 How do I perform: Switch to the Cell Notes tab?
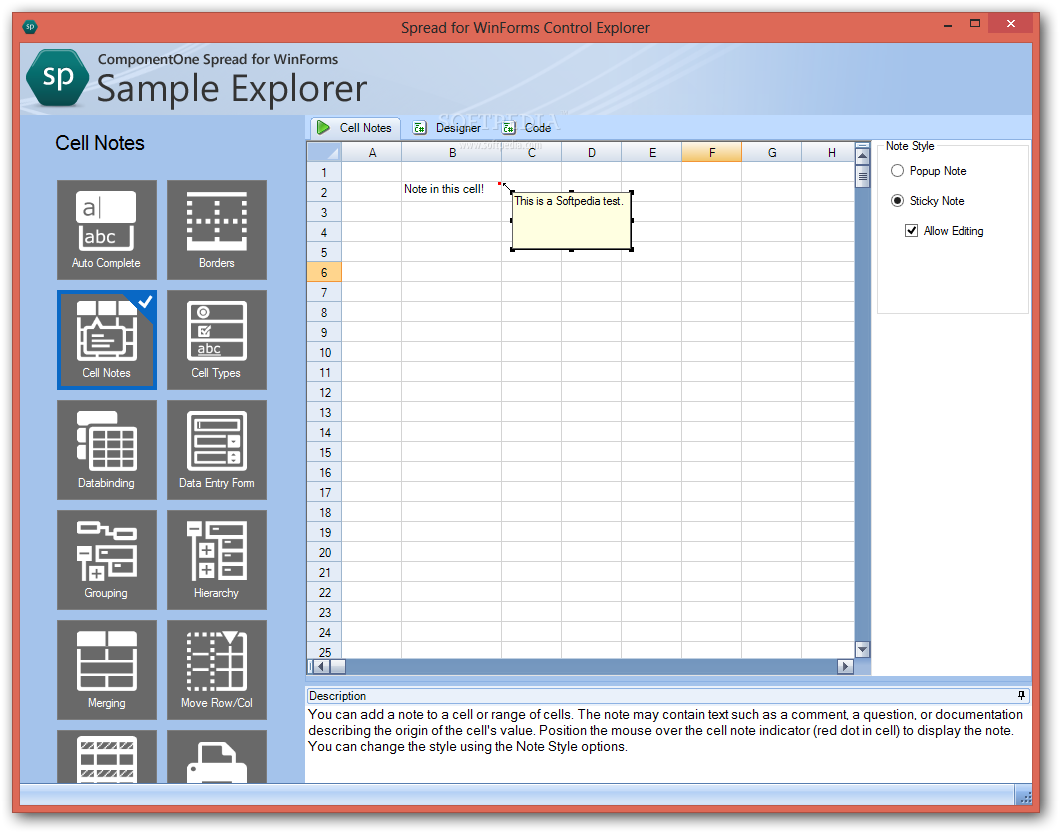click(355, 128)
